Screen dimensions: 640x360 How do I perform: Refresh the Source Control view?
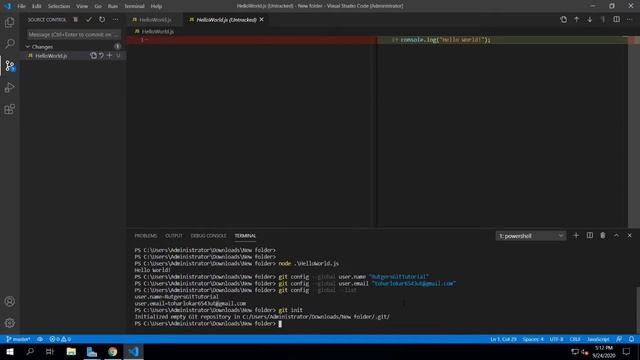point(102,20)
